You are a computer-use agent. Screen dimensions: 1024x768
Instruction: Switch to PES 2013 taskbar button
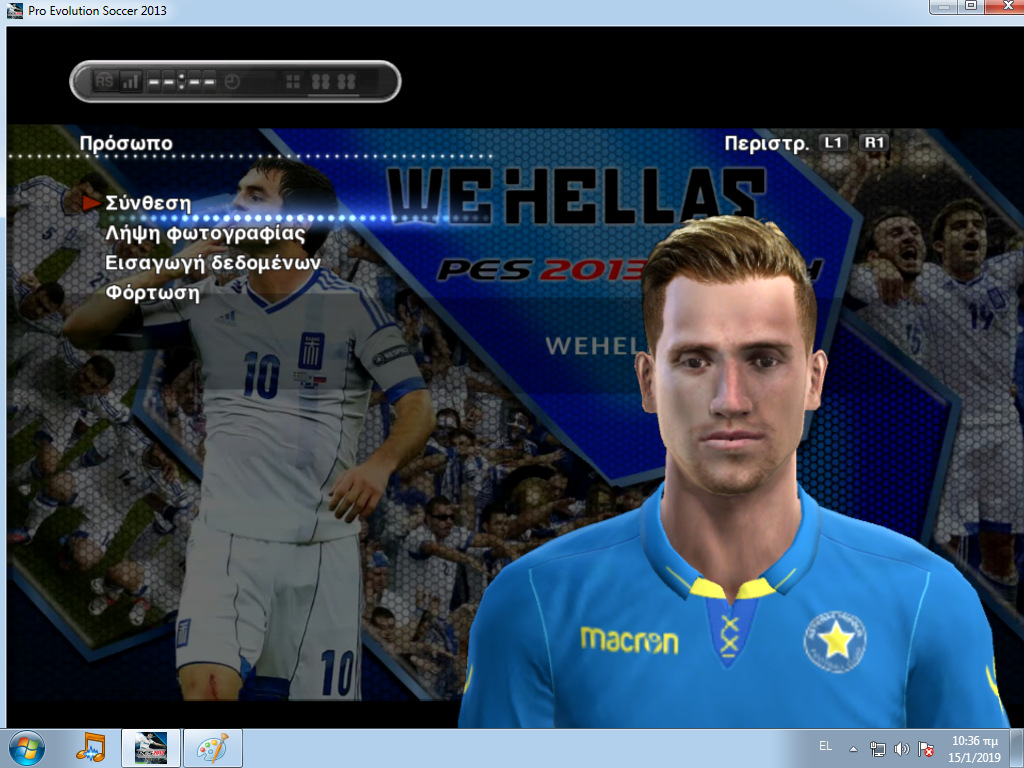coord(151,748)
